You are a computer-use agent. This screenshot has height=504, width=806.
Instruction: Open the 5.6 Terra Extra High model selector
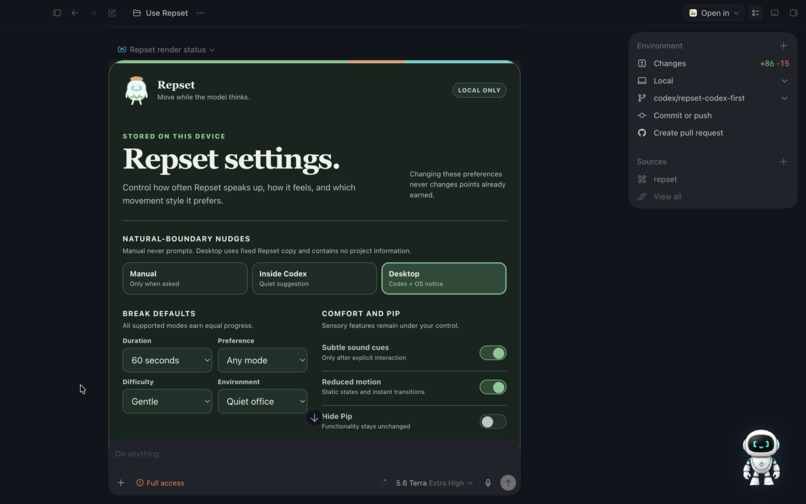pos(434,482)
